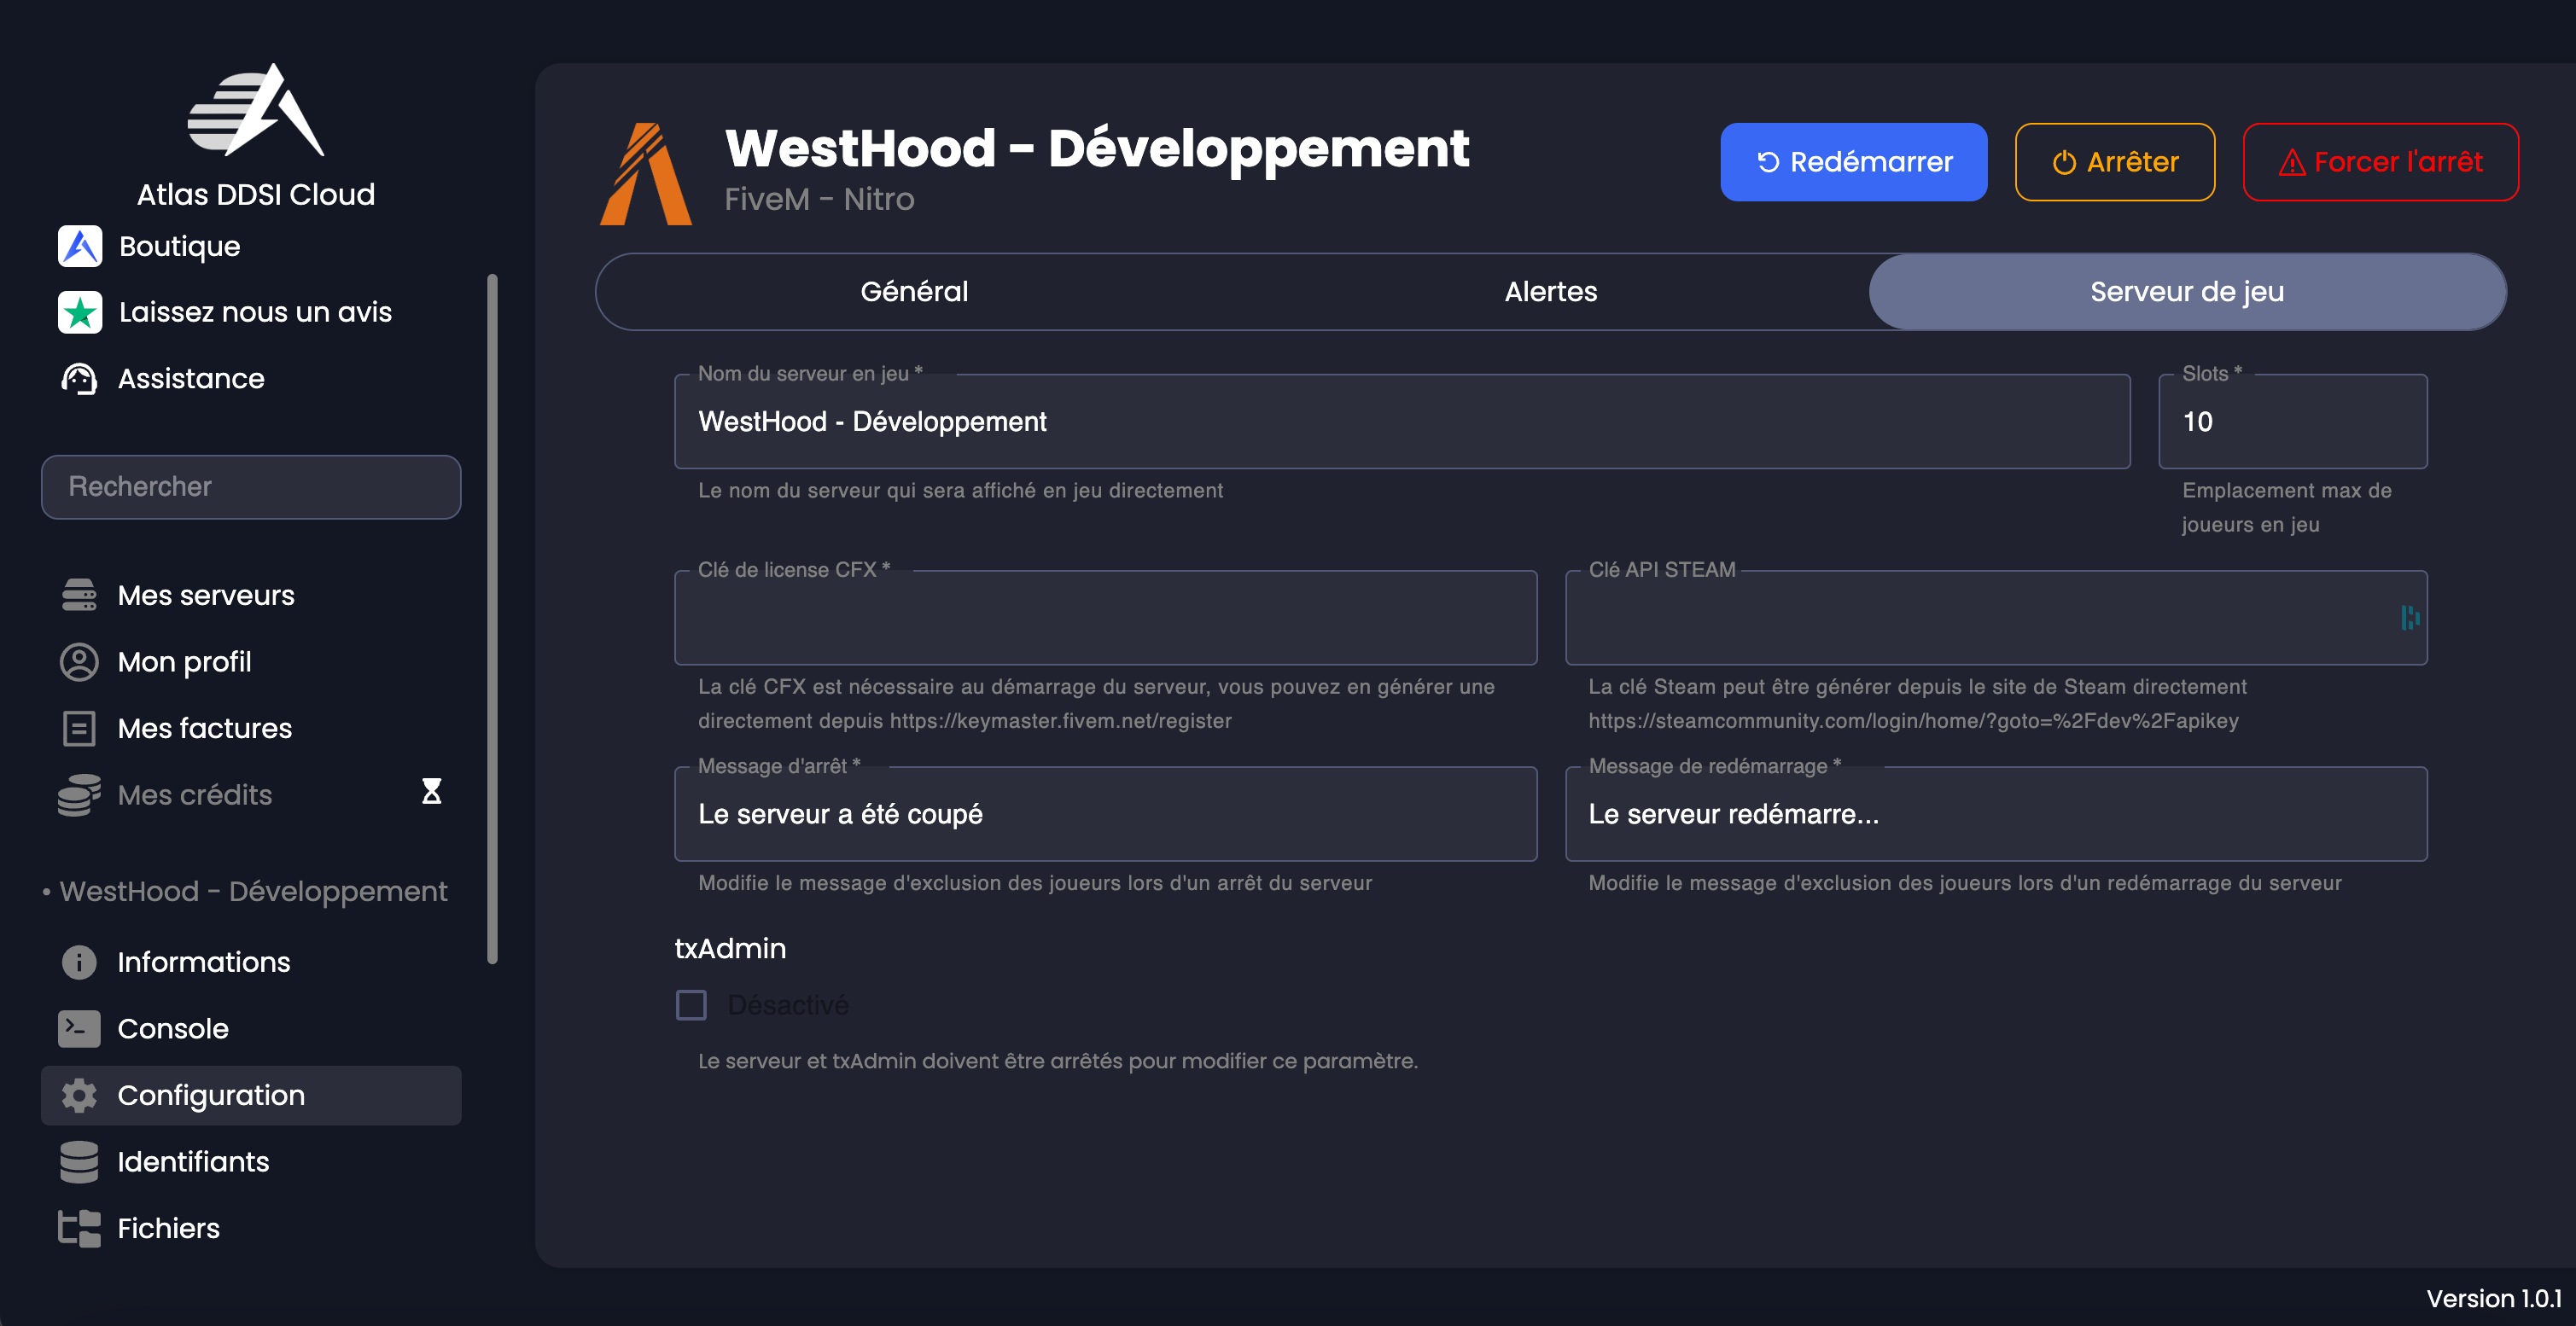Click the Mes crédits coins icon
The image size is (2576, 1326).
[79, 795]
